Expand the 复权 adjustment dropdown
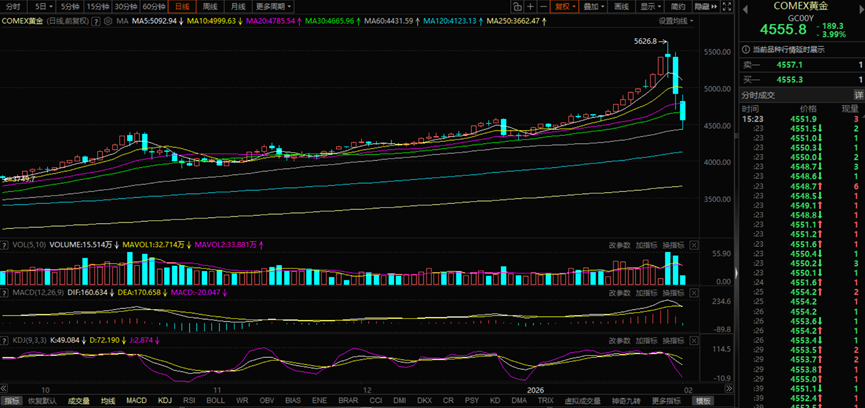The height and width of the screenshot is (408, 865). (565, 6)
